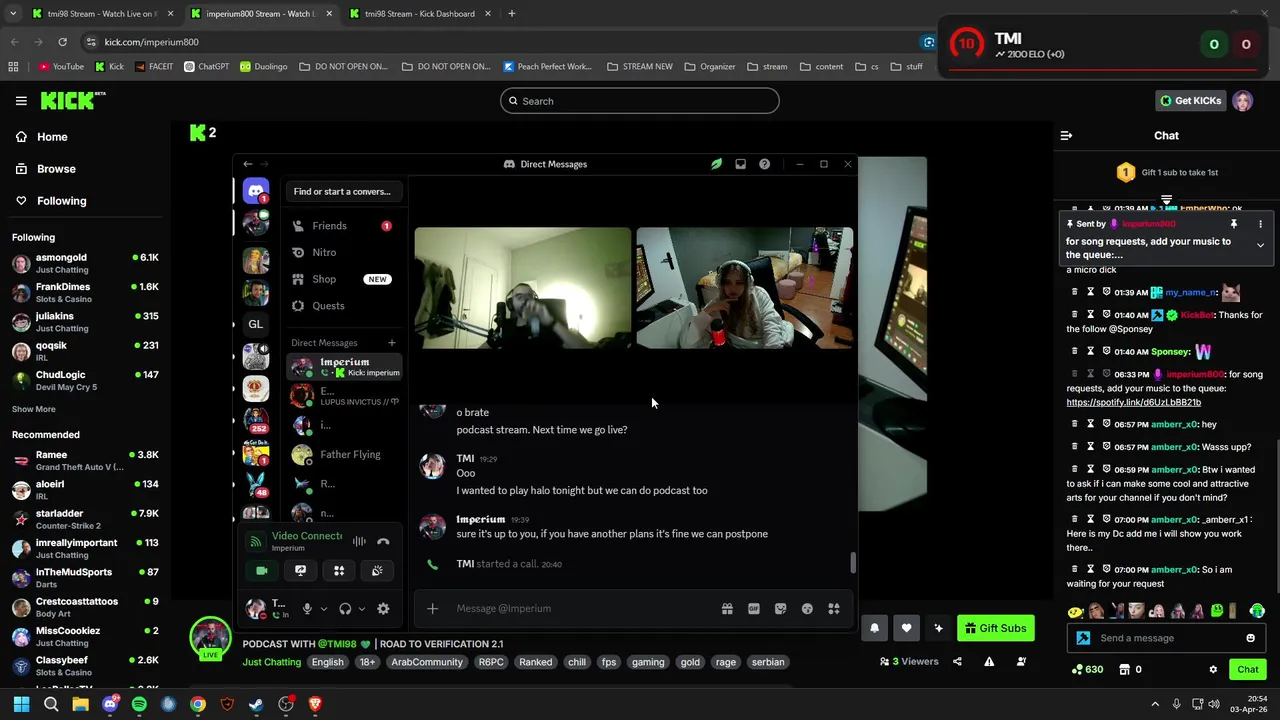
Task: Open the Discord inbox icon
Action: point(740,164)
